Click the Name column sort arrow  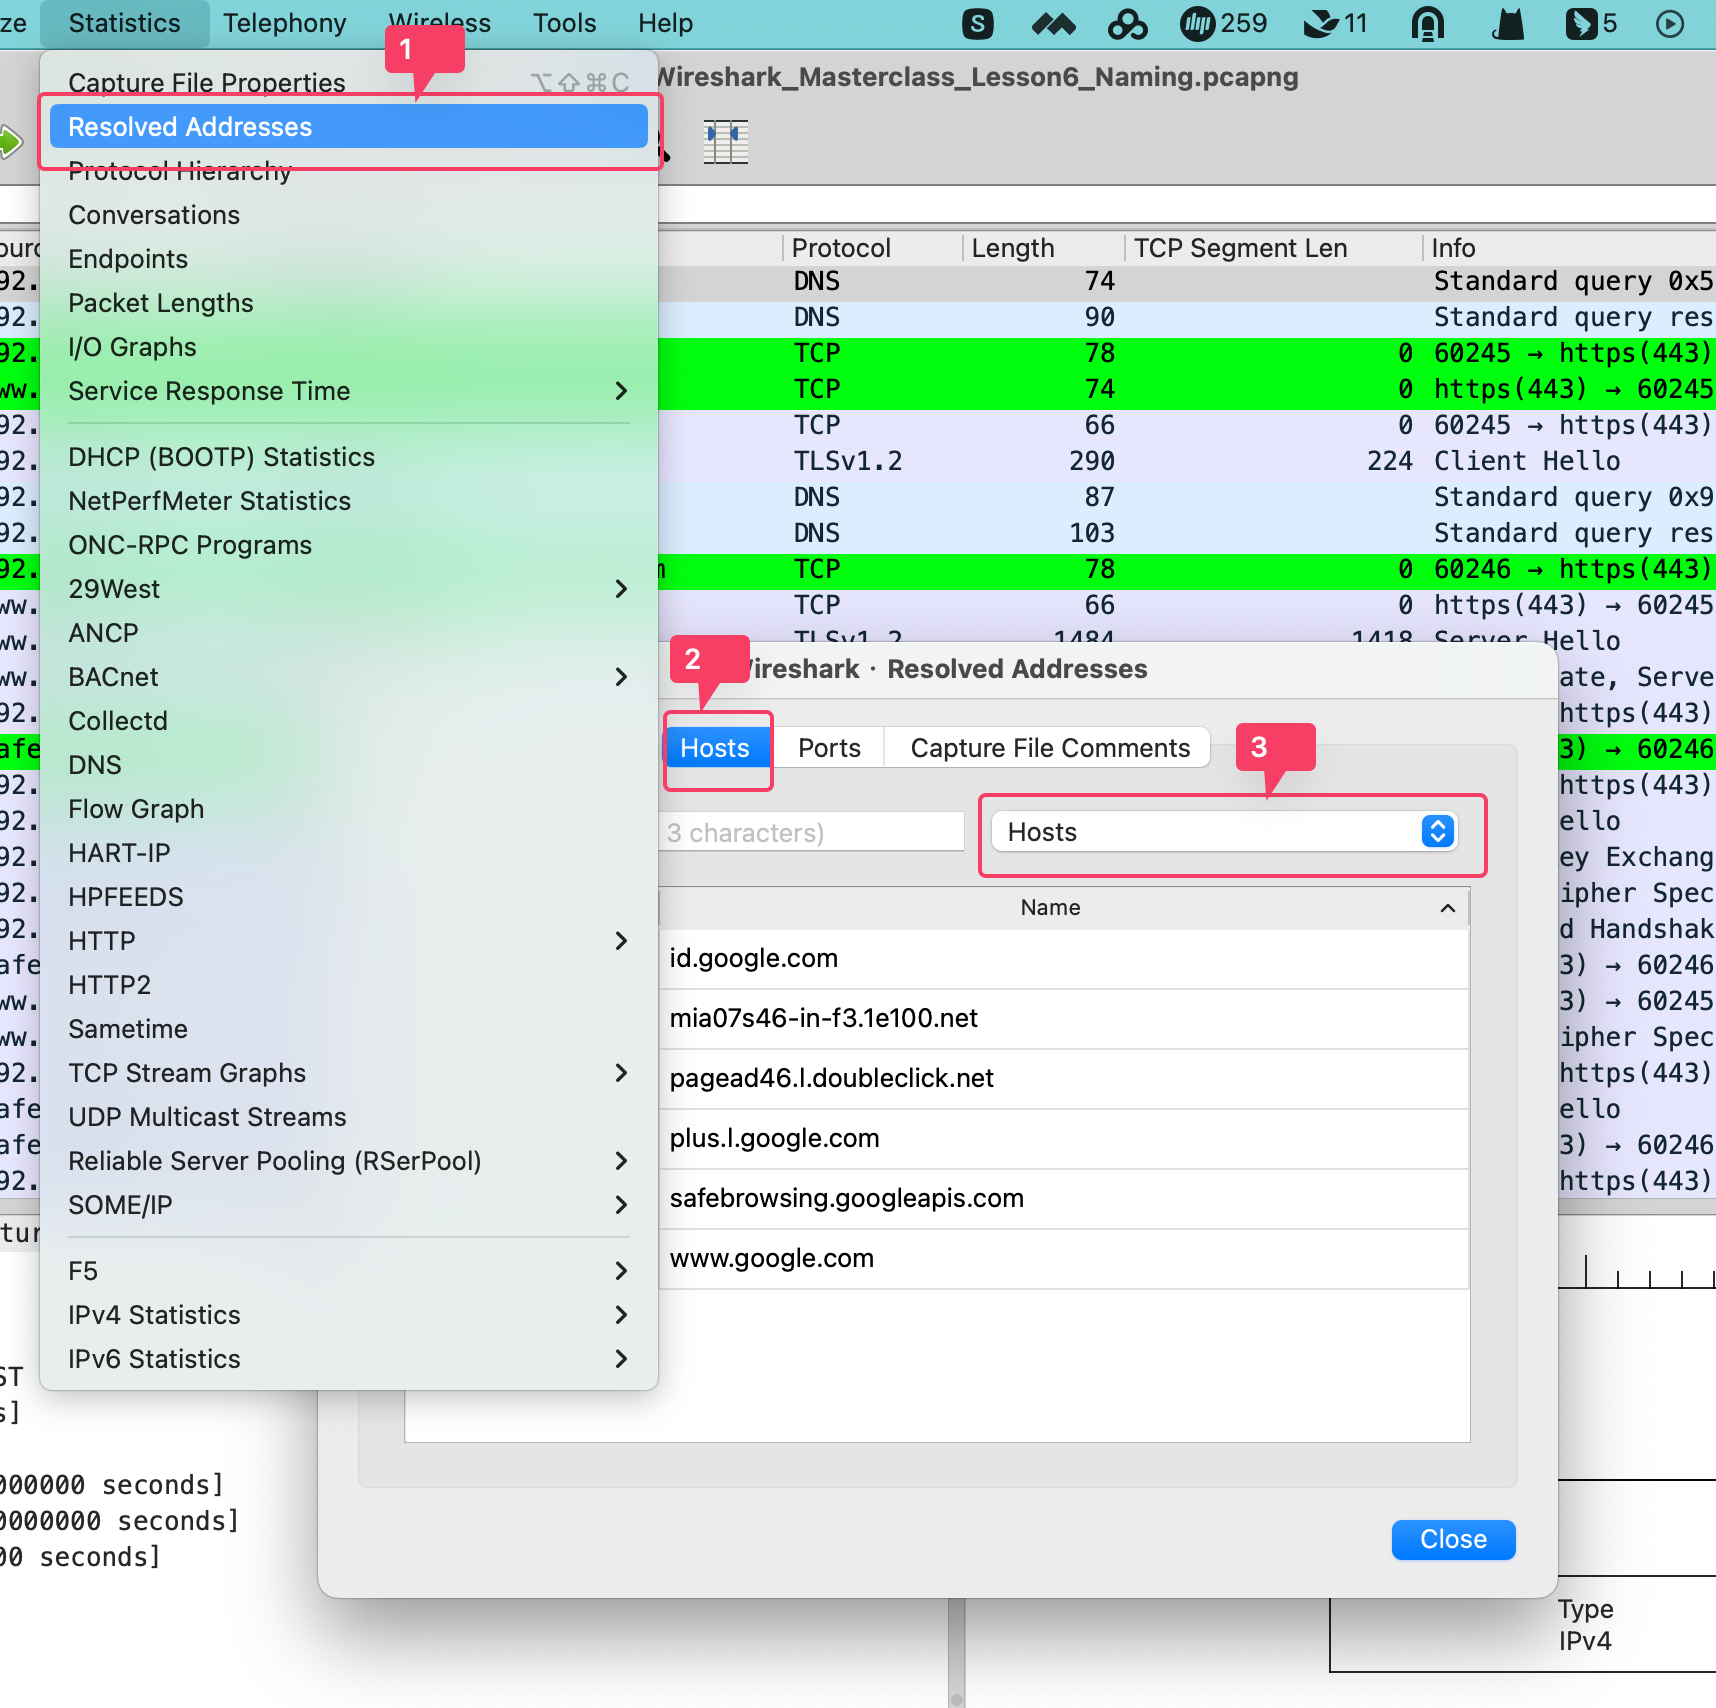[x=1447, y=908]
